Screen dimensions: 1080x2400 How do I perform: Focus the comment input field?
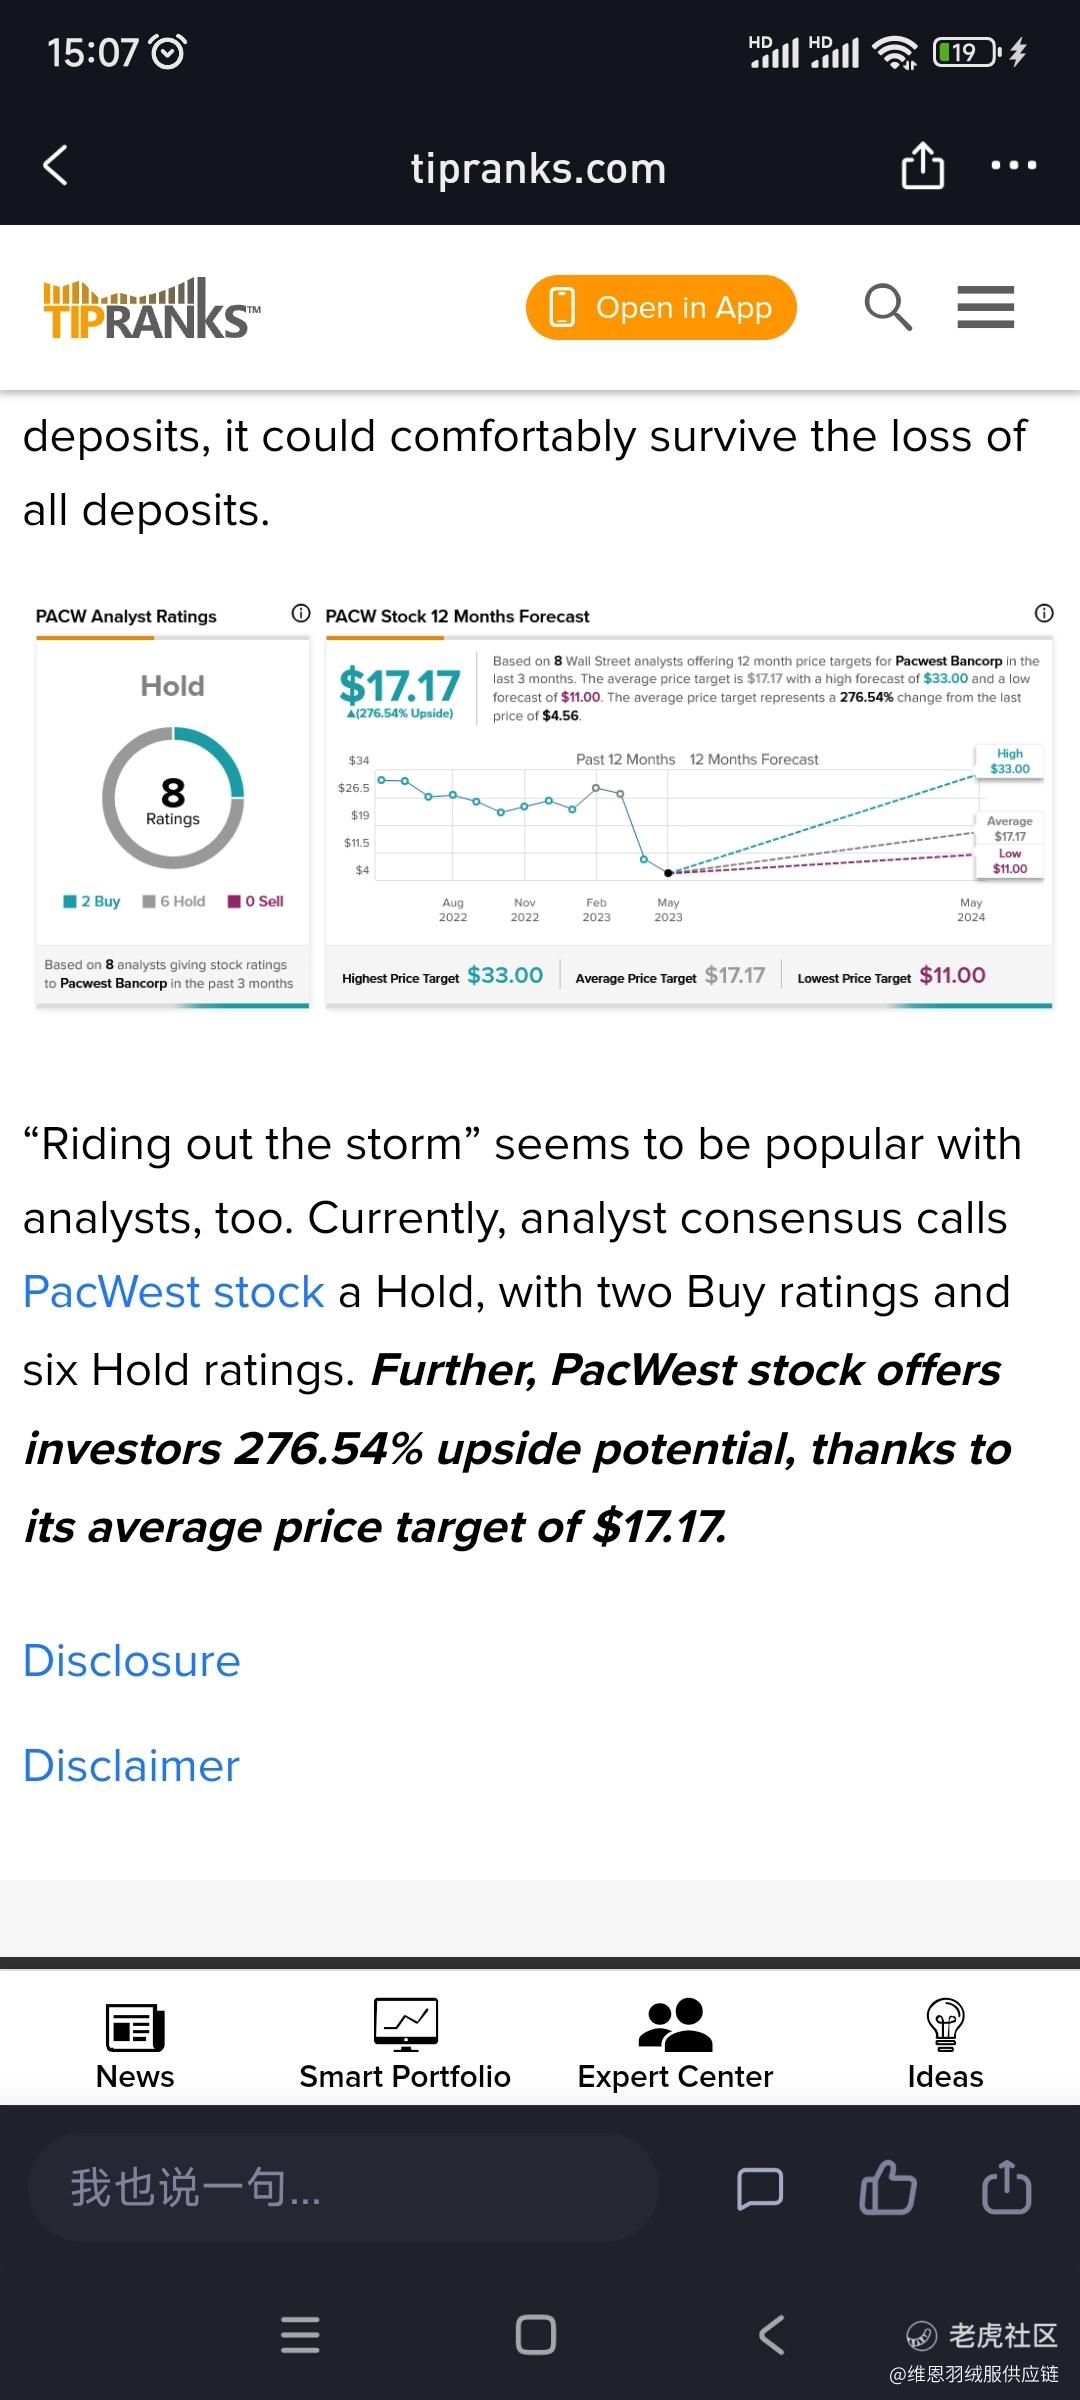point(343,2187)
